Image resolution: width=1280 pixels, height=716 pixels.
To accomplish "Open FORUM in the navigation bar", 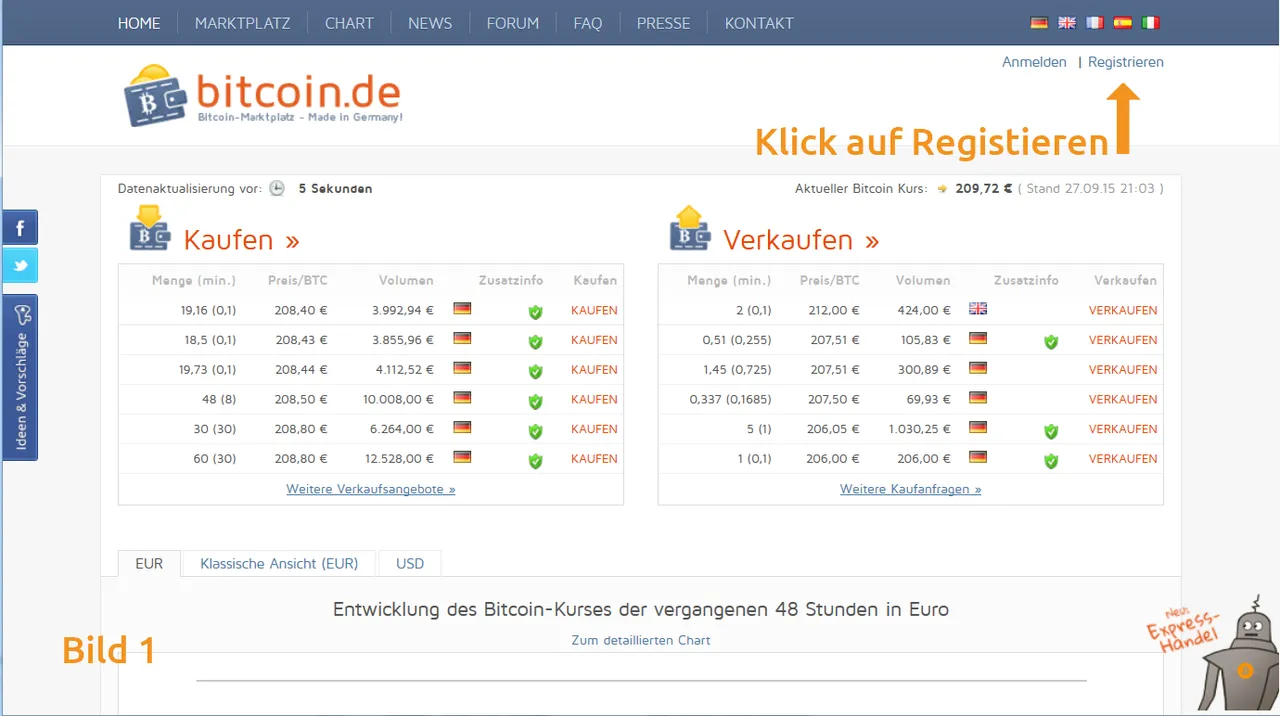I will pyautogui.click(x=513, y=23).
